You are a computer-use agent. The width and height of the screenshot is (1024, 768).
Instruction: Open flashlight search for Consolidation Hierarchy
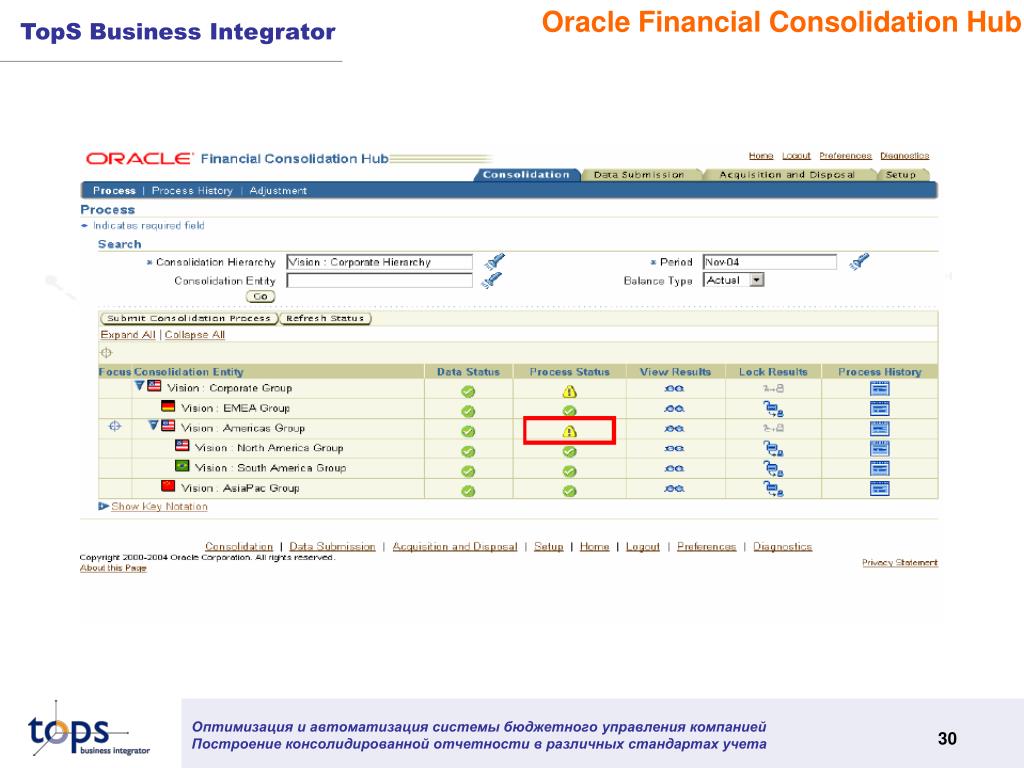(494, 261)
